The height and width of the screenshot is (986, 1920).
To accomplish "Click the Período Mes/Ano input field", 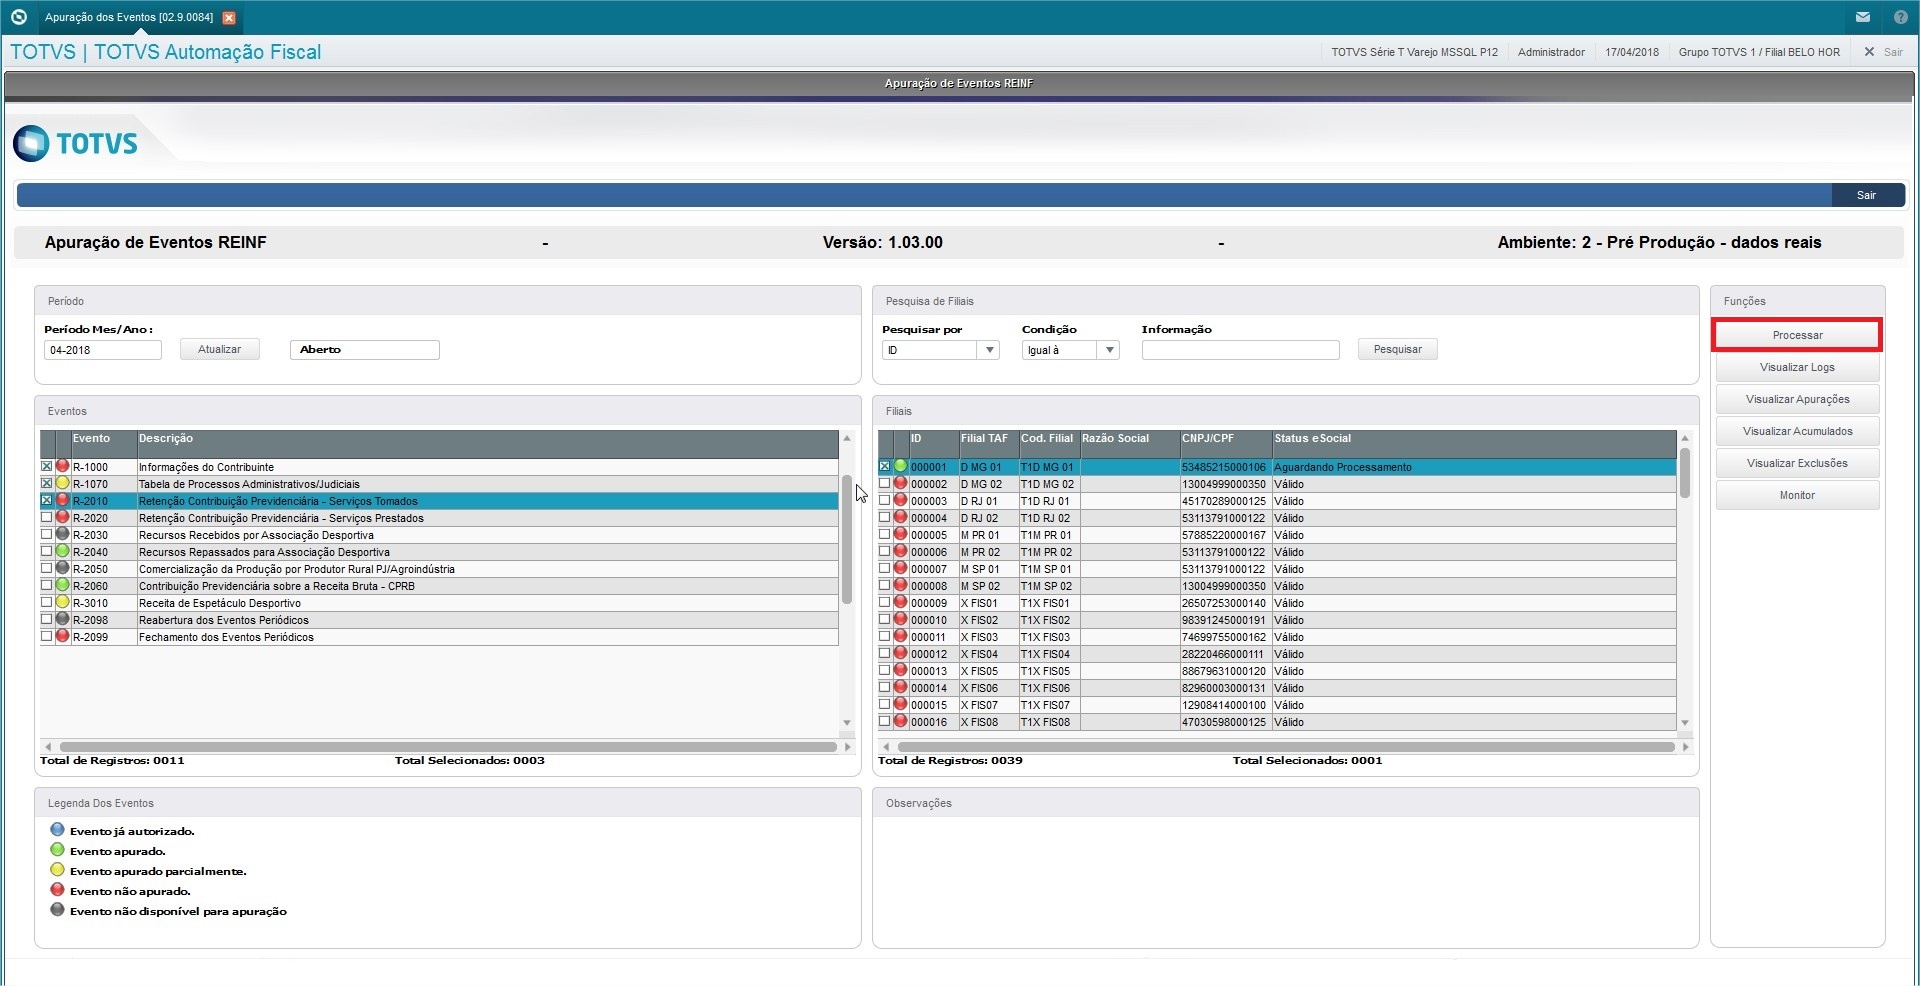I will [103, 350].
